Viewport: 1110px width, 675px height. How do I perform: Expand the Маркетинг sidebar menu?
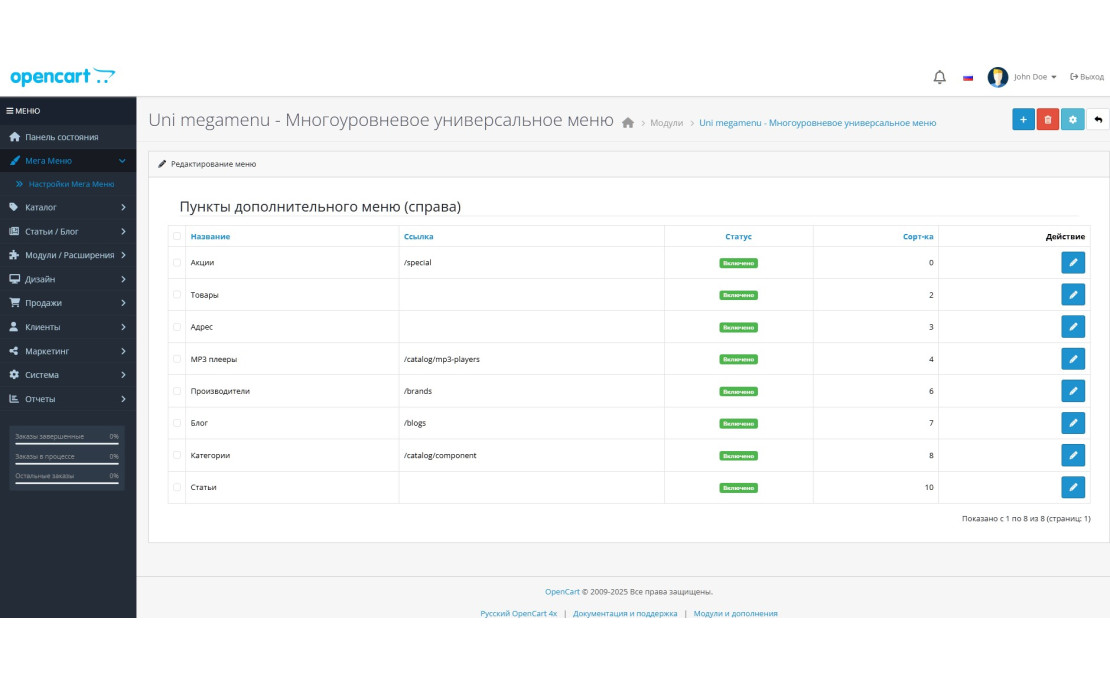[x=68, y=351]
